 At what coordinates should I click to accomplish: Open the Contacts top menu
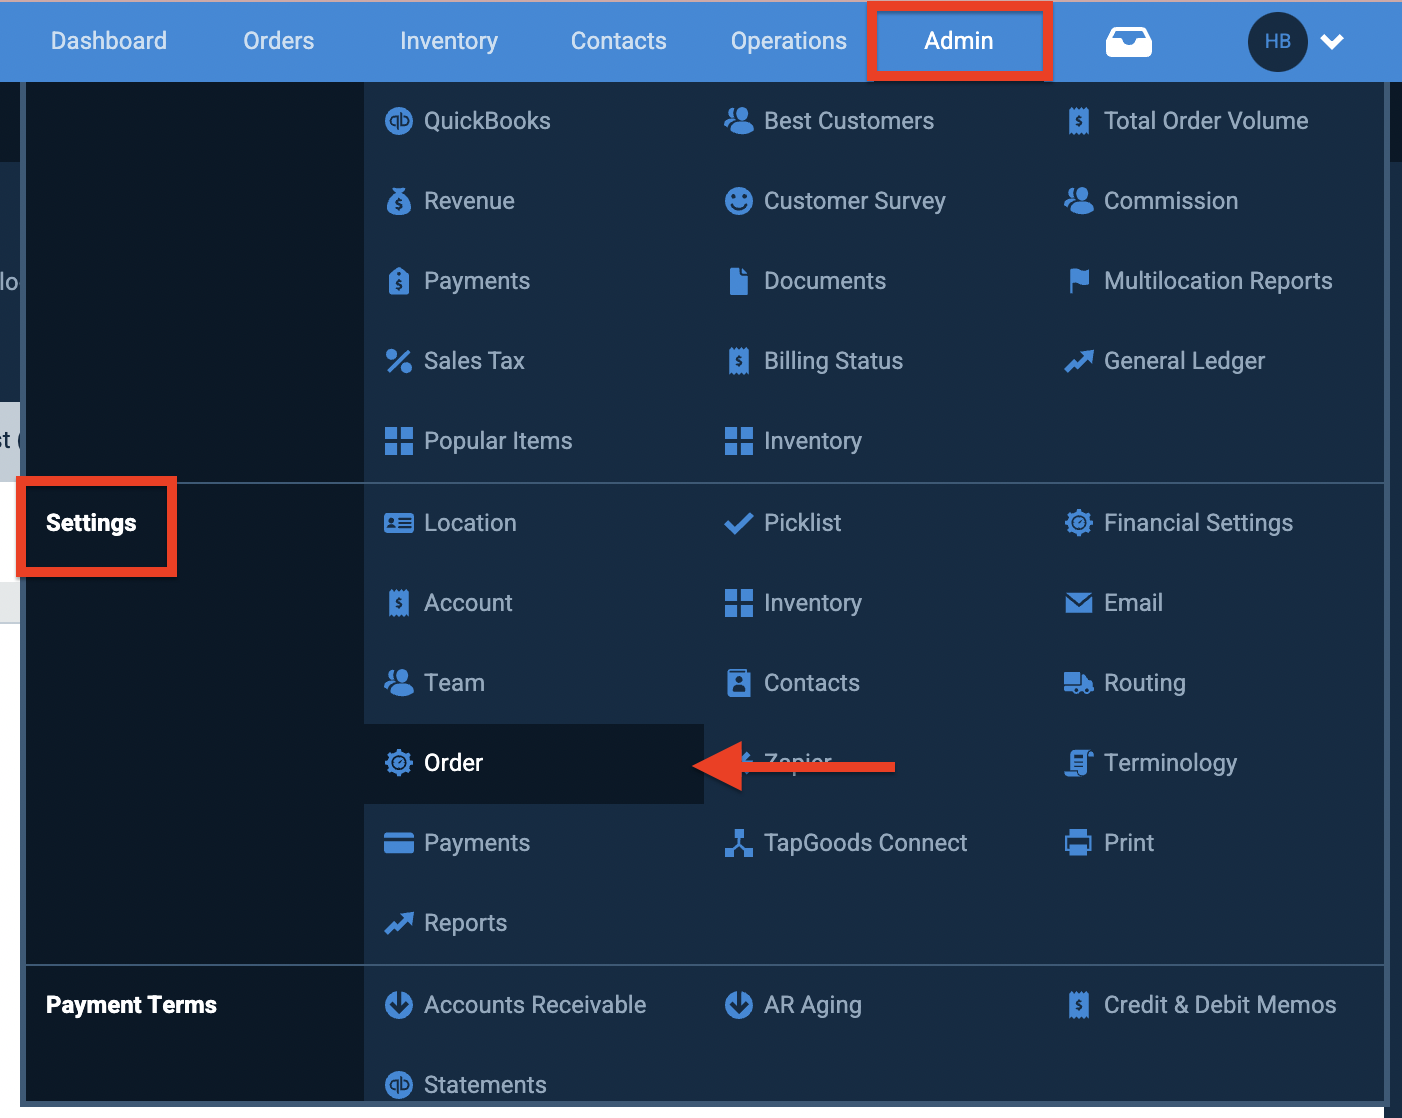[x=619, y=41]
